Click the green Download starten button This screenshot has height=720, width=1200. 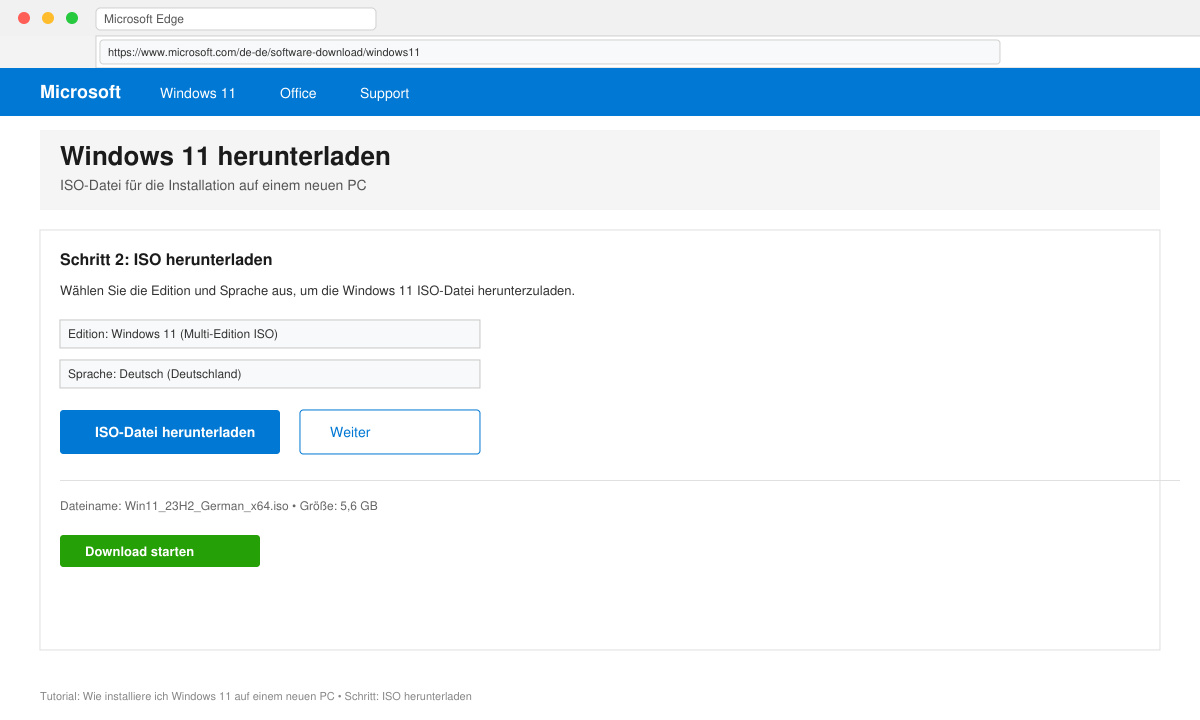160,551
